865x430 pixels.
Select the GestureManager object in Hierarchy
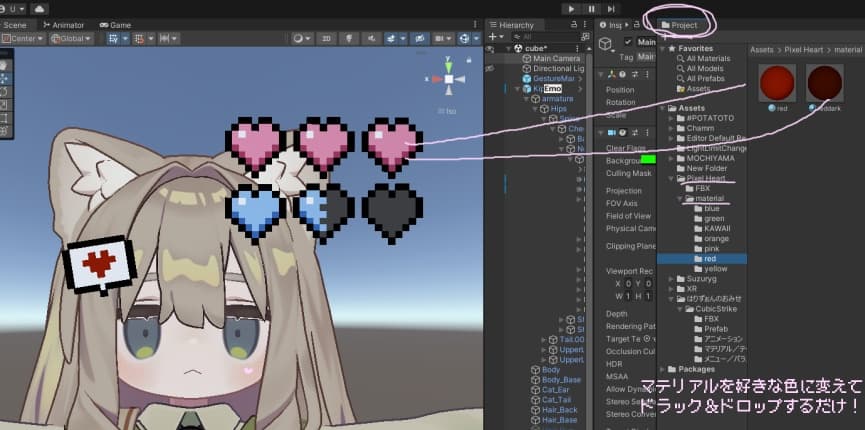click(x=548, y=78)
